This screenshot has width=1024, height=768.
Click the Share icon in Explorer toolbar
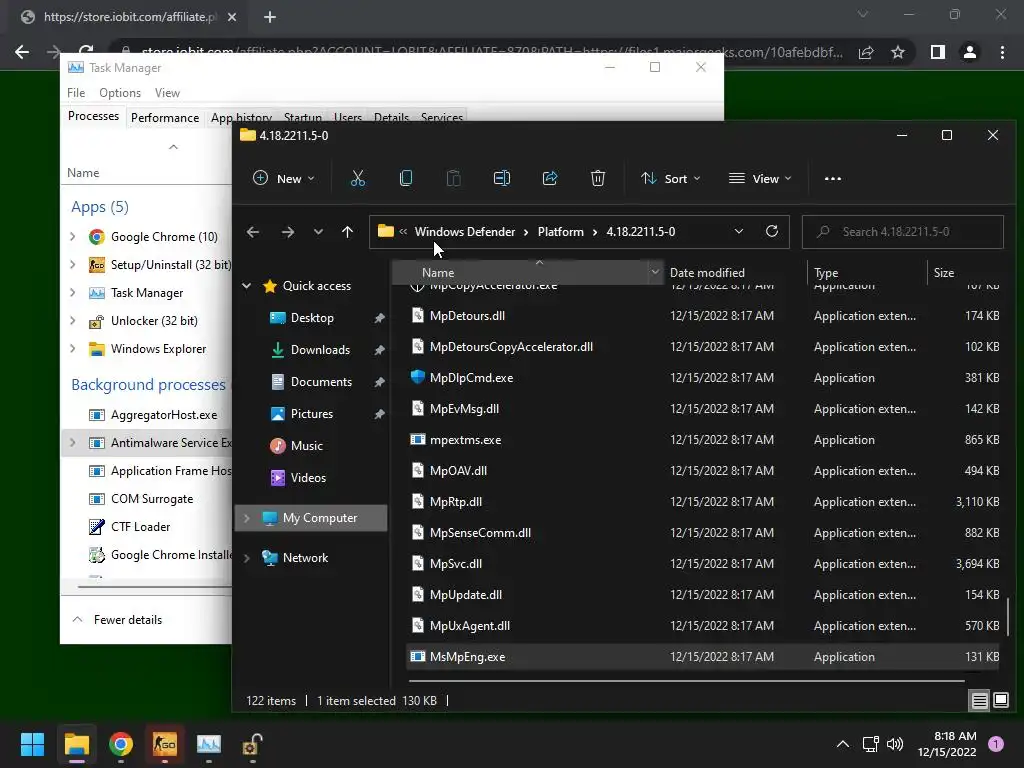pyautogui.click(x=550, y=178)
